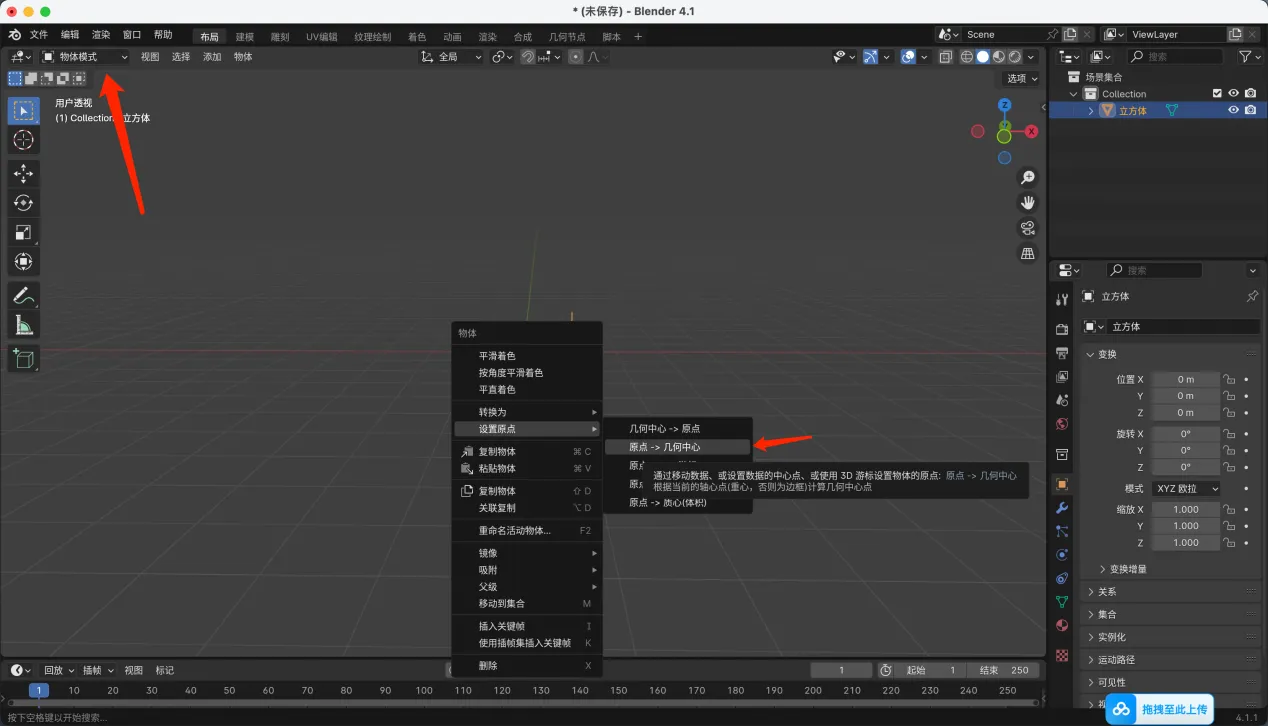Click the 3D cursor tool icon

24,140
